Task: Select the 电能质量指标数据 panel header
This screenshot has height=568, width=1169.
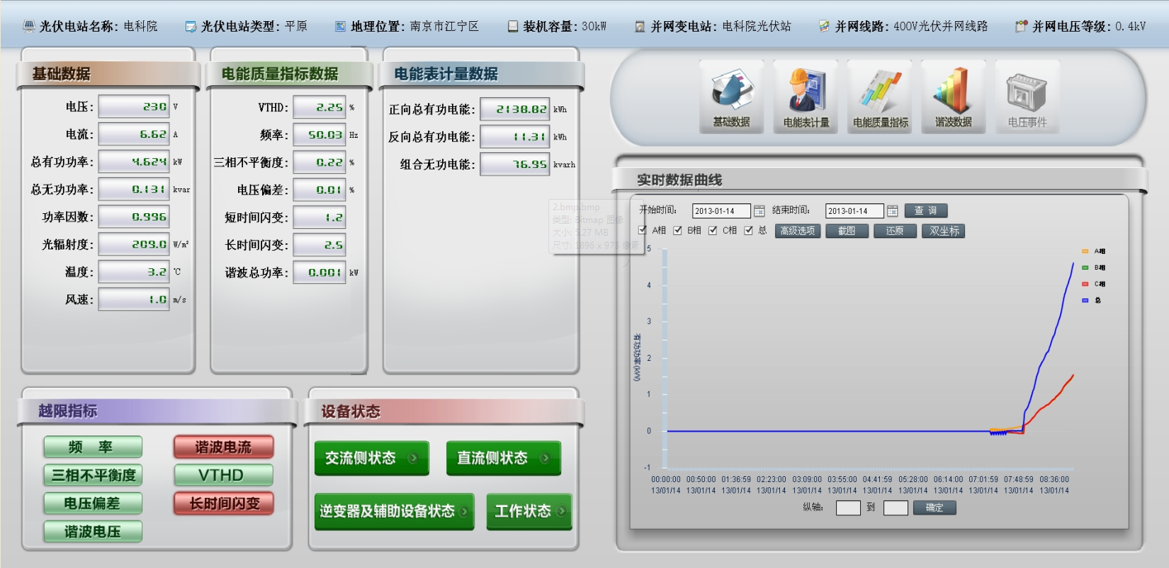Action: [x=279, y=74]
